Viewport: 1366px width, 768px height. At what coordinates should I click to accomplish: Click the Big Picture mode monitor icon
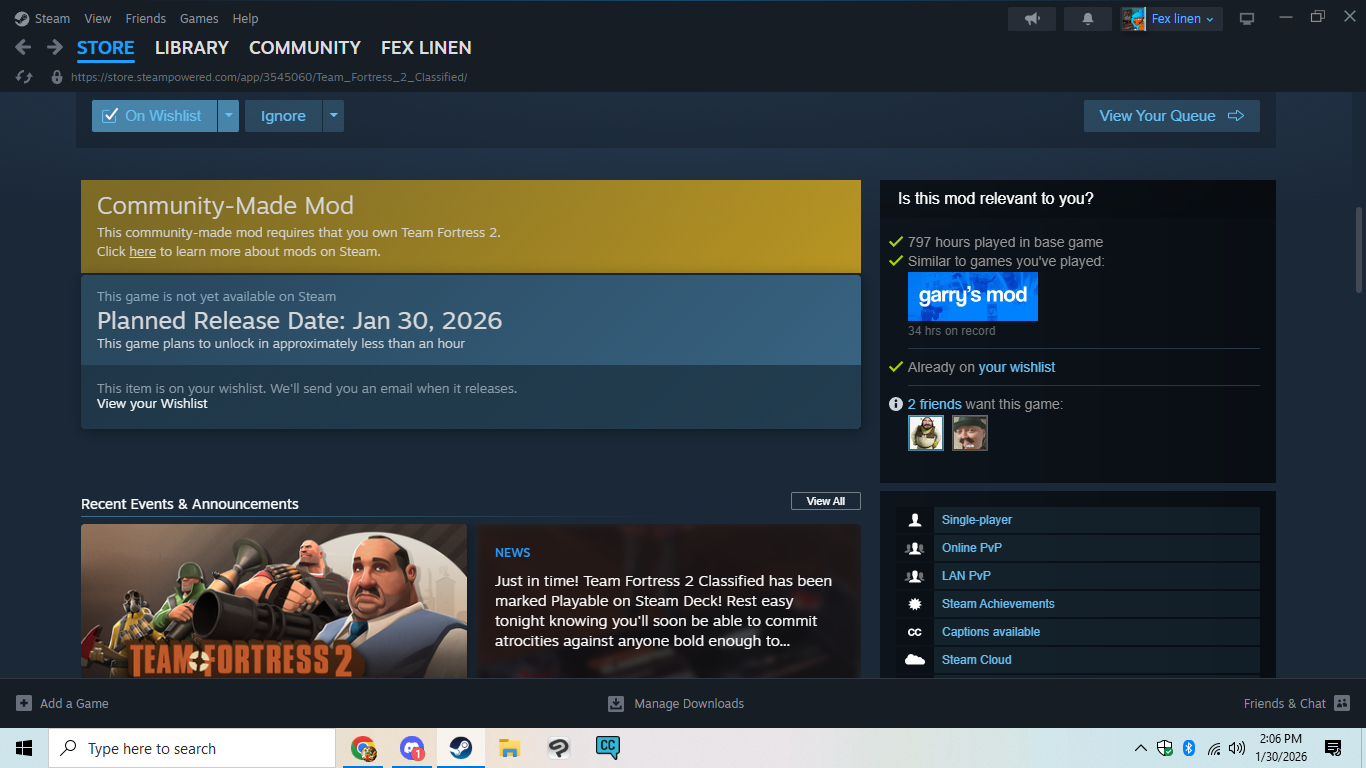(x=1247, y=19)
